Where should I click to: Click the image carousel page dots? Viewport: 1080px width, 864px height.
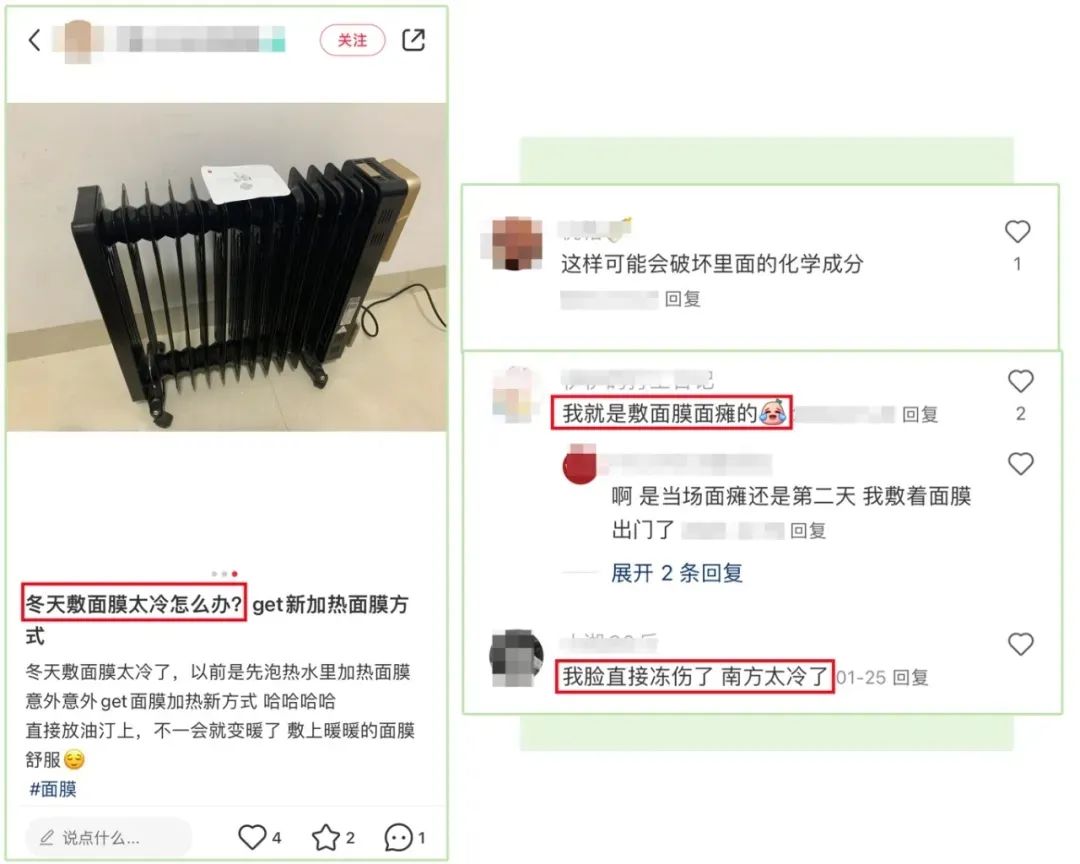[x=225, y=574]
